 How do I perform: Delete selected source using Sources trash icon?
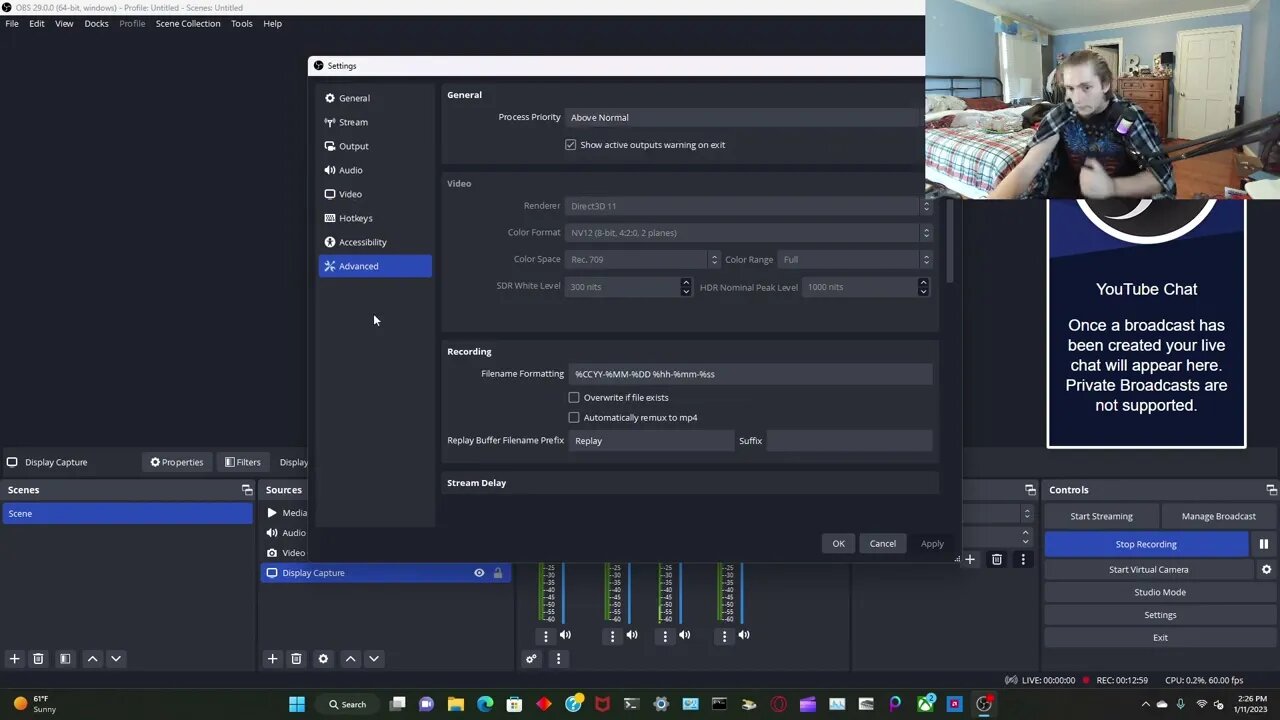click(x=296, y=659)
